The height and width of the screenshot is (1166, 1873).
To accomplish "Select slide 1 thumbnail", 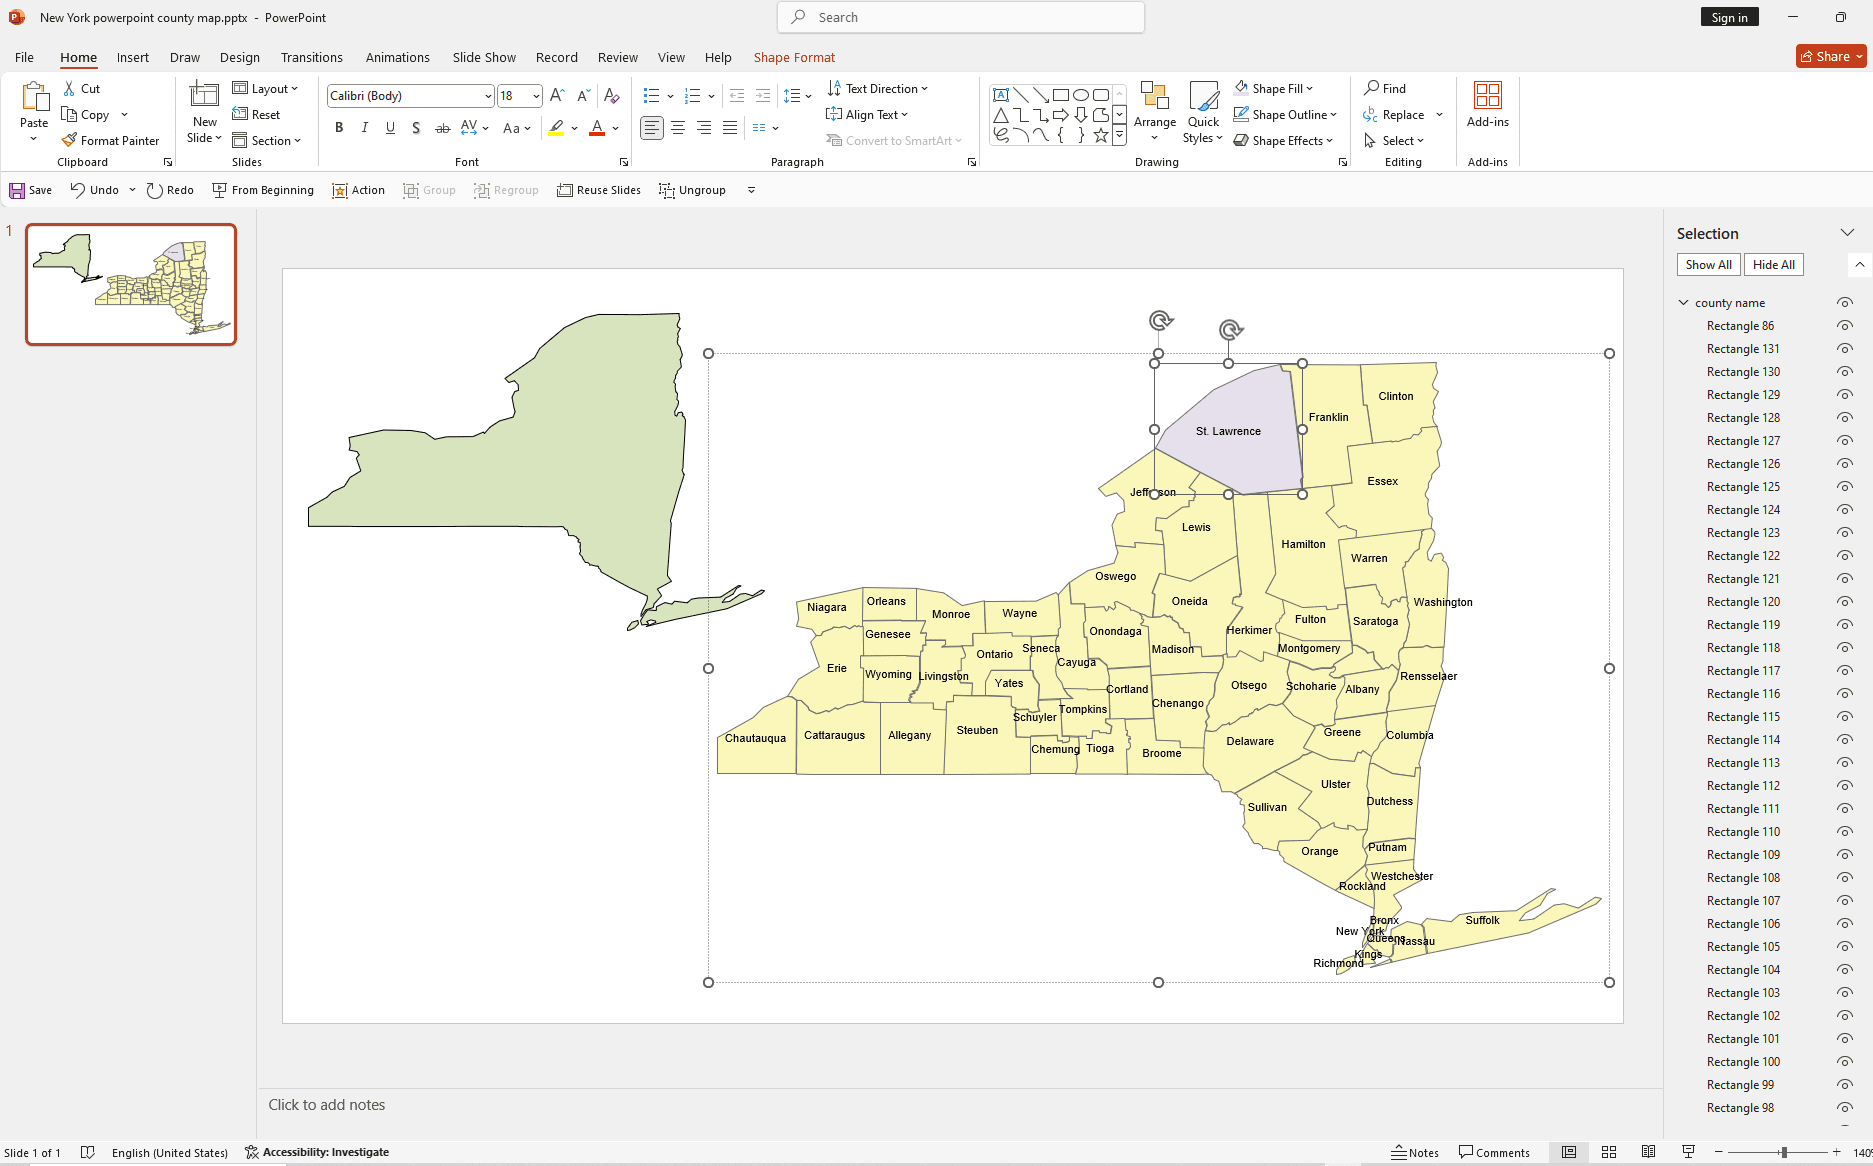I will point(131,285).
